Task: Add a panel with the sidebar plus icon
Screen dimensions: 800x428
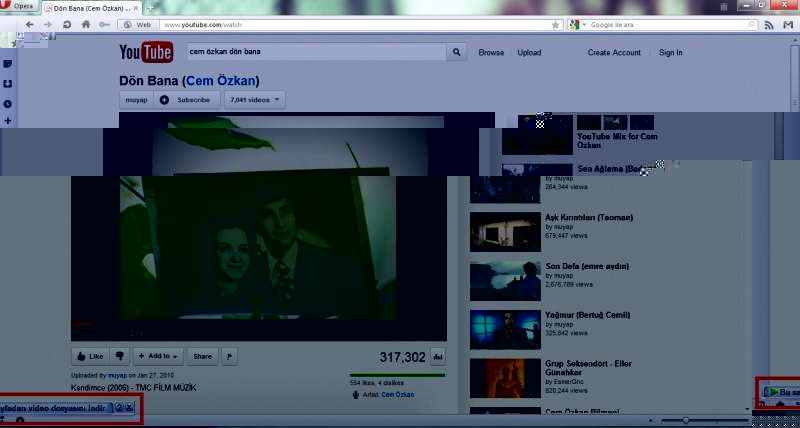Action: [8, 121]
